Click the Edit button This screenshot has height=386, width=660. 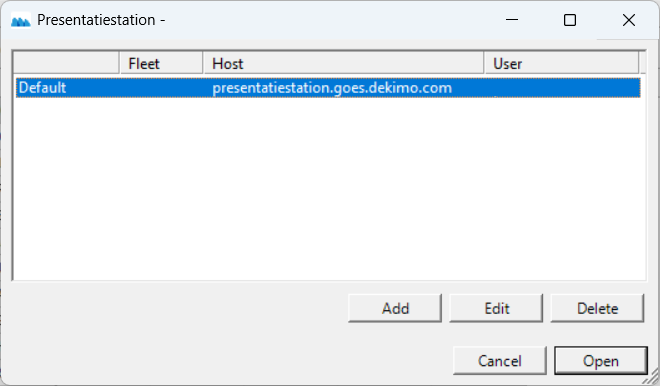(x=496, y=308)
